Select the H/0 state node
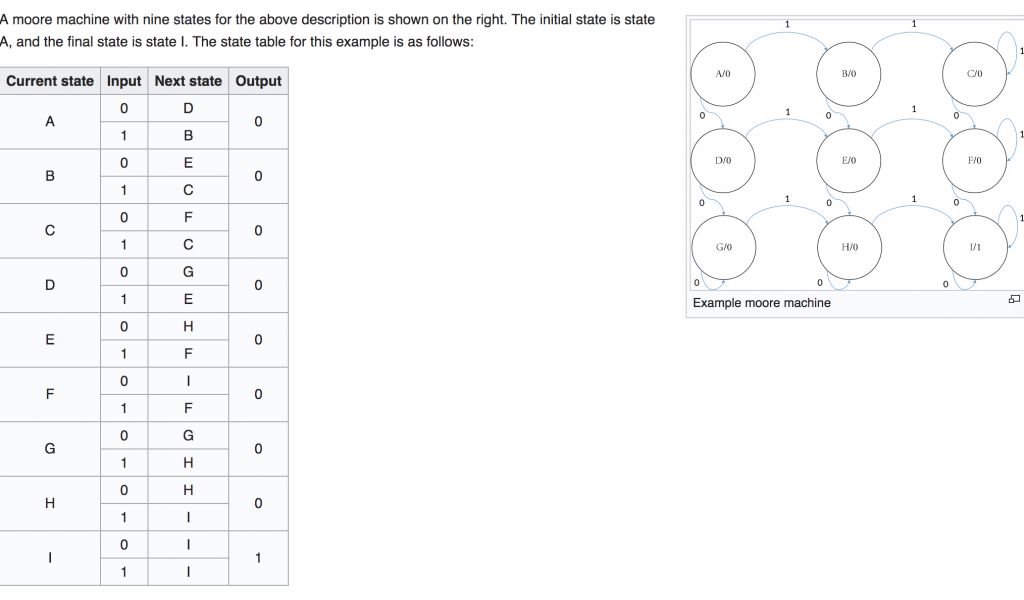 [x=849, y=246]
